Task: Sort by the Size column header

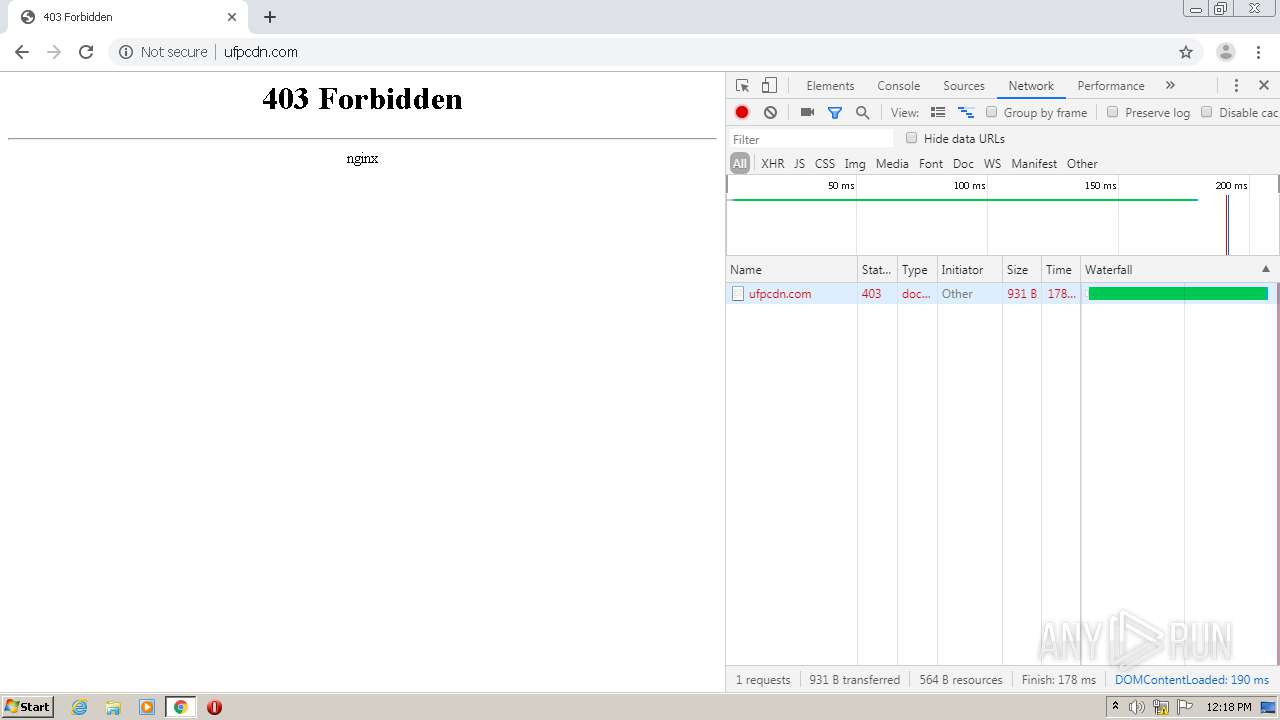Action: (1022, 270)
